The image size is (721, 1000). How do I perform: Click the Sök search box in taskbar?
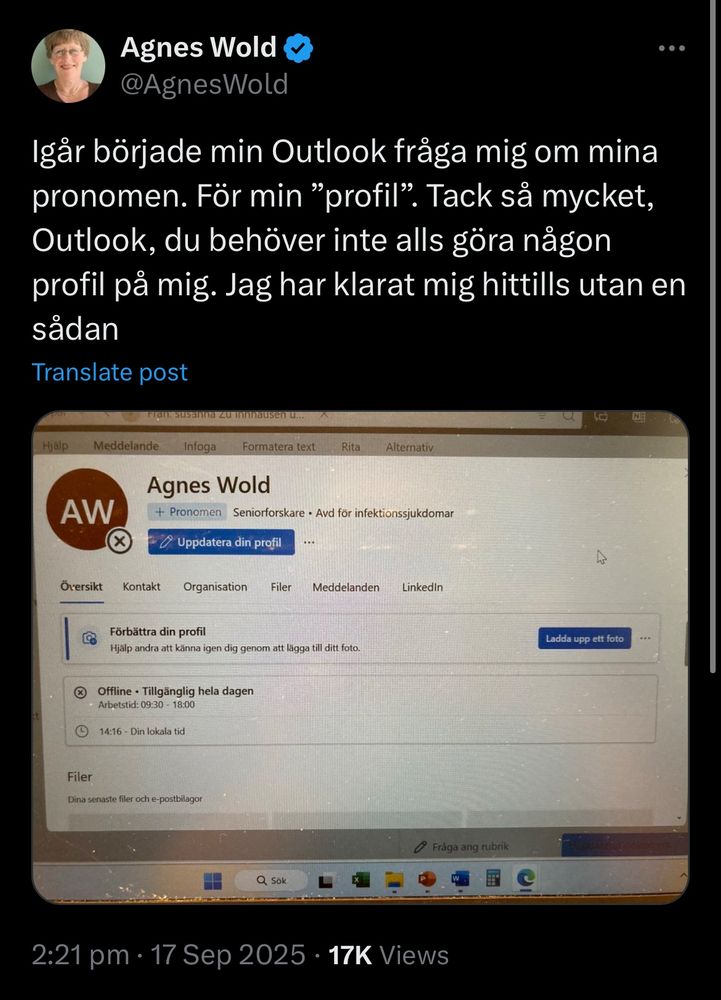click(272, 880)
